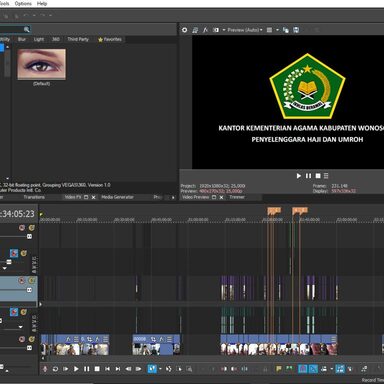Click the bottom video track's level slider handle
This screenshot has height=384, width=384.
point(29,348)
